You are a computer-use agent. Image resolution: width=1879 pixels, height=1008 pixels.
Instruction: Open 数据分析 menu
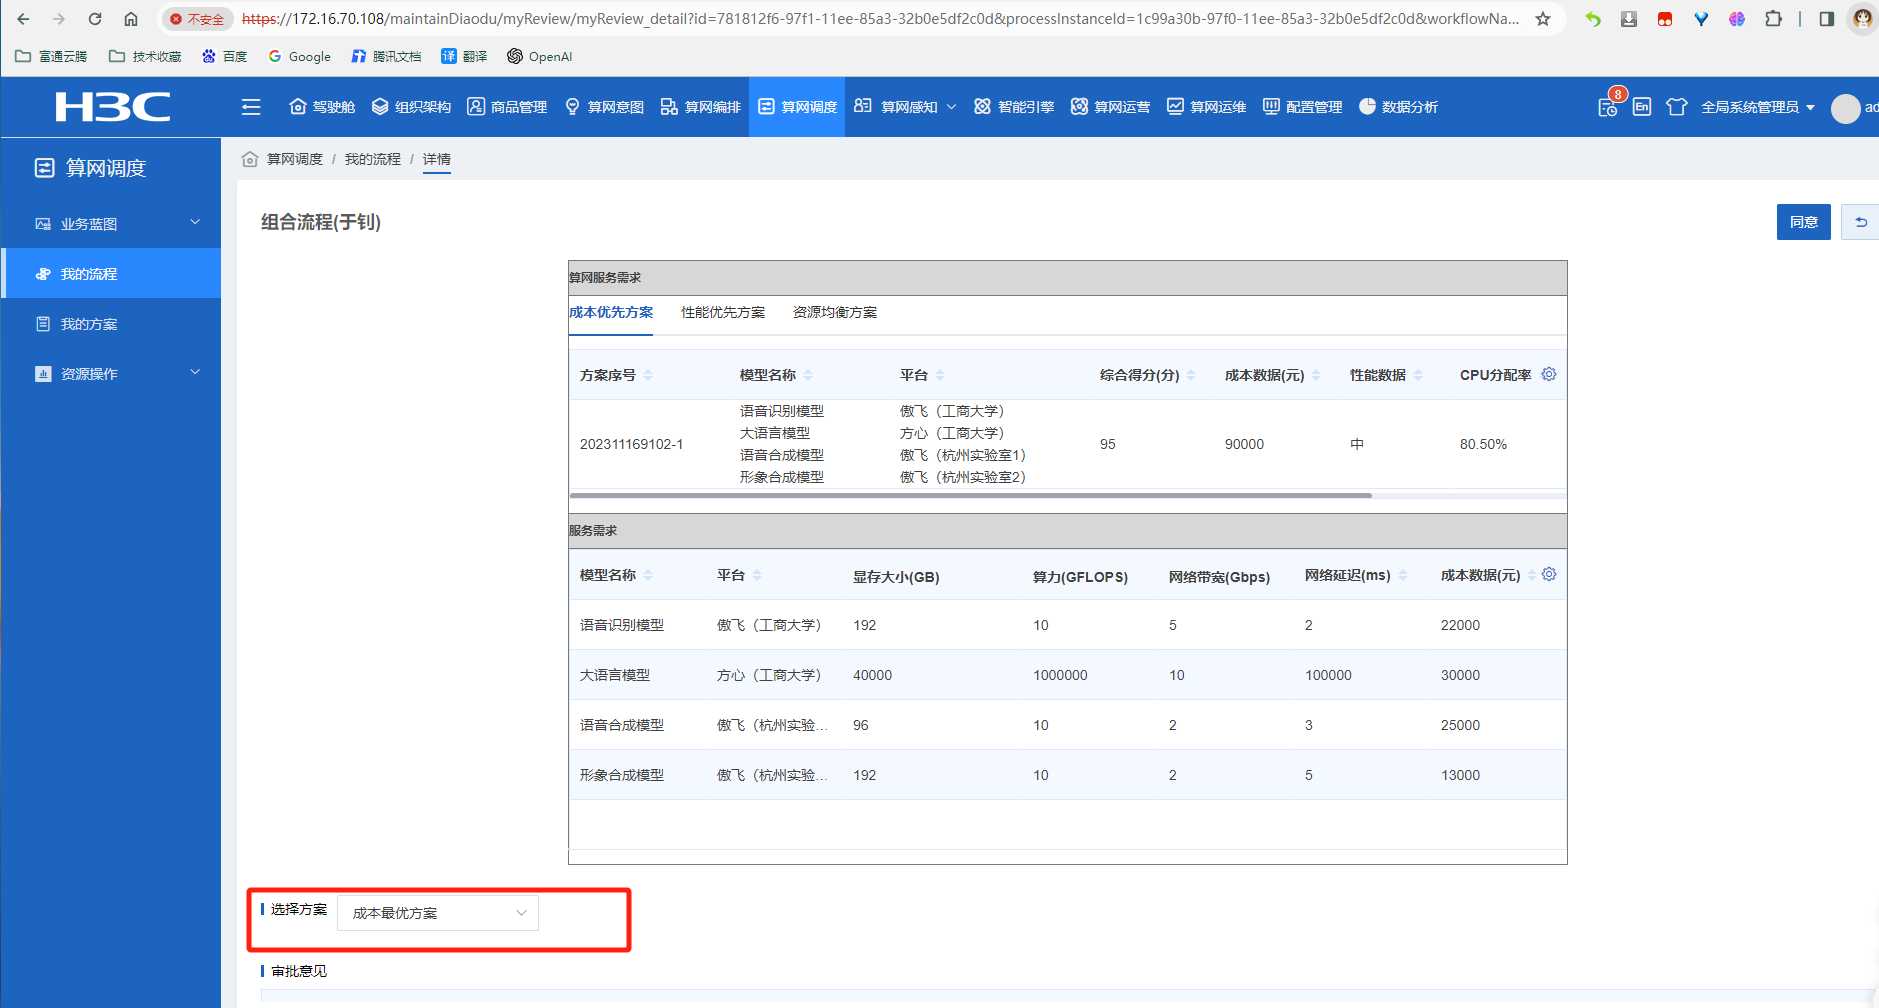(1398, 107)
